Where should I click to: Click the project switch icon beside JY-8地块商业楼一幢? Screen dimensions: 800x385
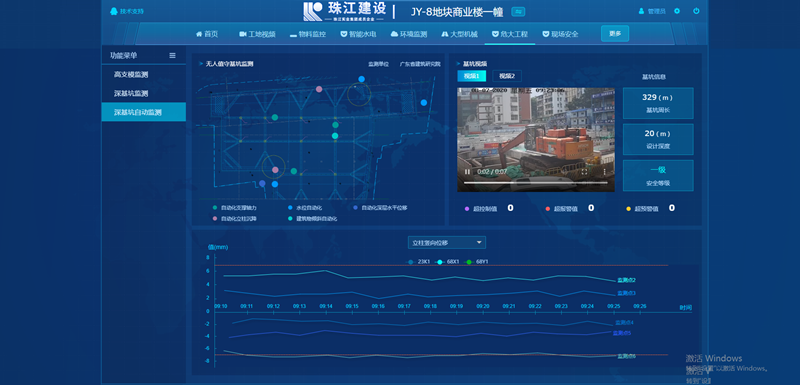(x=518, y=11)
